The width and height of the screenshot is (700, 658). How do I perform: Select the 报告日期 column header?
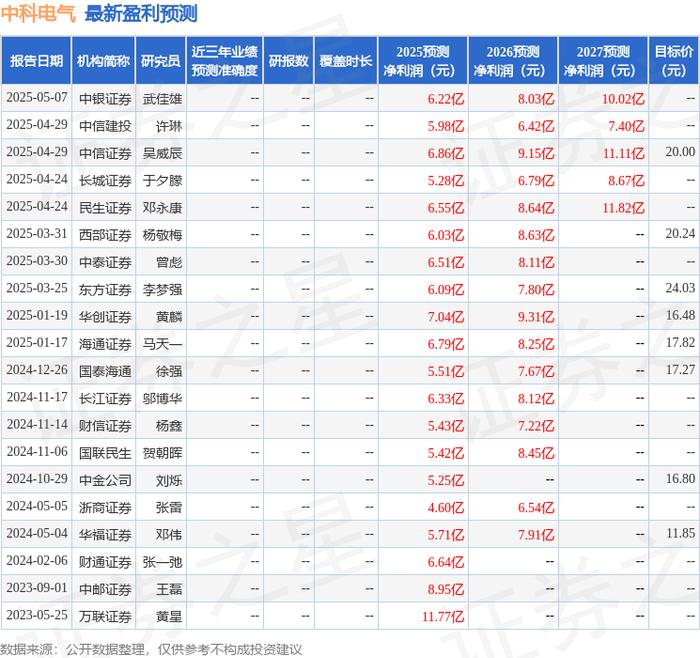[37, 61]
